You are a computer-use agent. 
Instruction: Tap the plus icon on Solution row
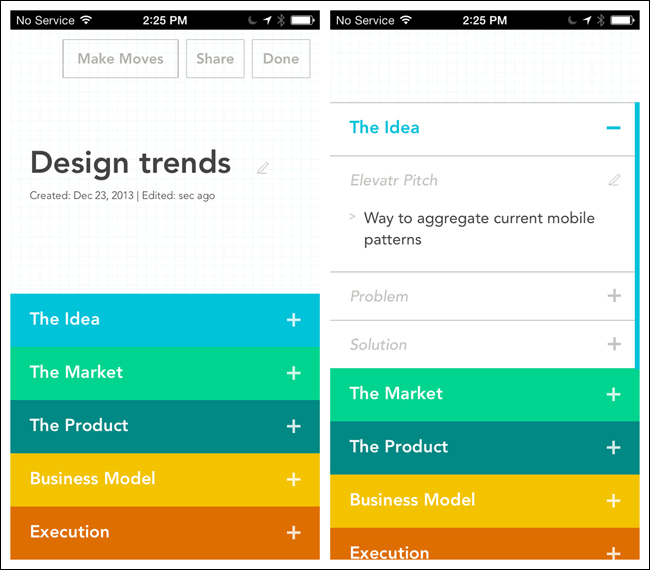tap(614, 344)
